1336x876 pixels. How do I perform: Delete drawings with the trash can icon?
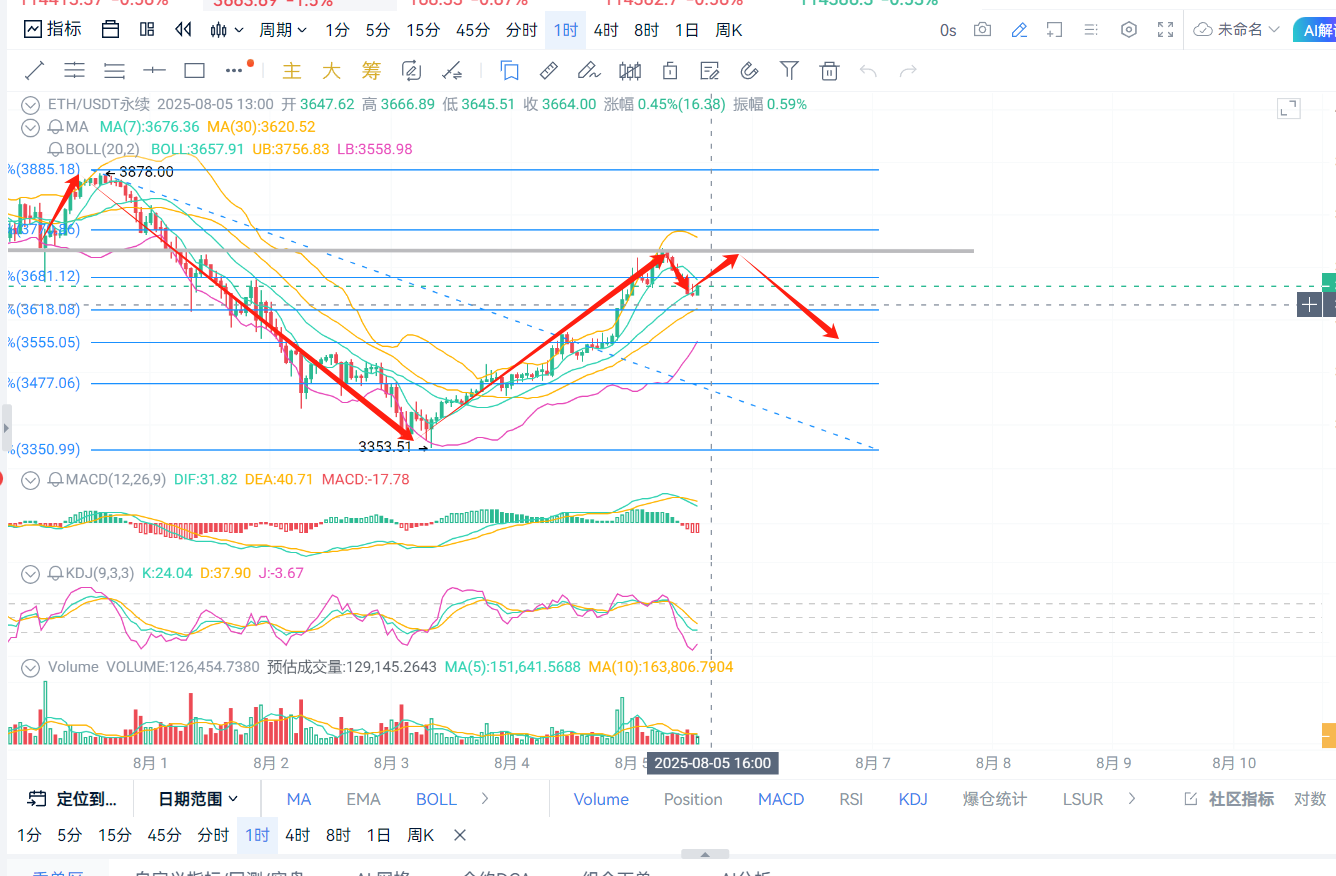click(x=828, y=71)
